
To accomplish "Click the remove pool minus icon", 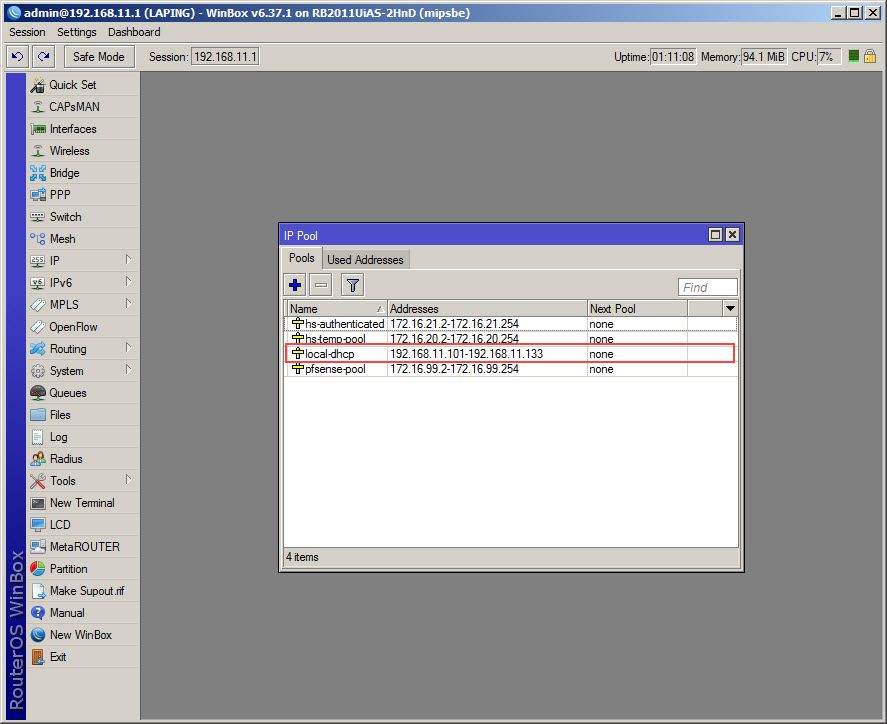I will tap(320, 286).
